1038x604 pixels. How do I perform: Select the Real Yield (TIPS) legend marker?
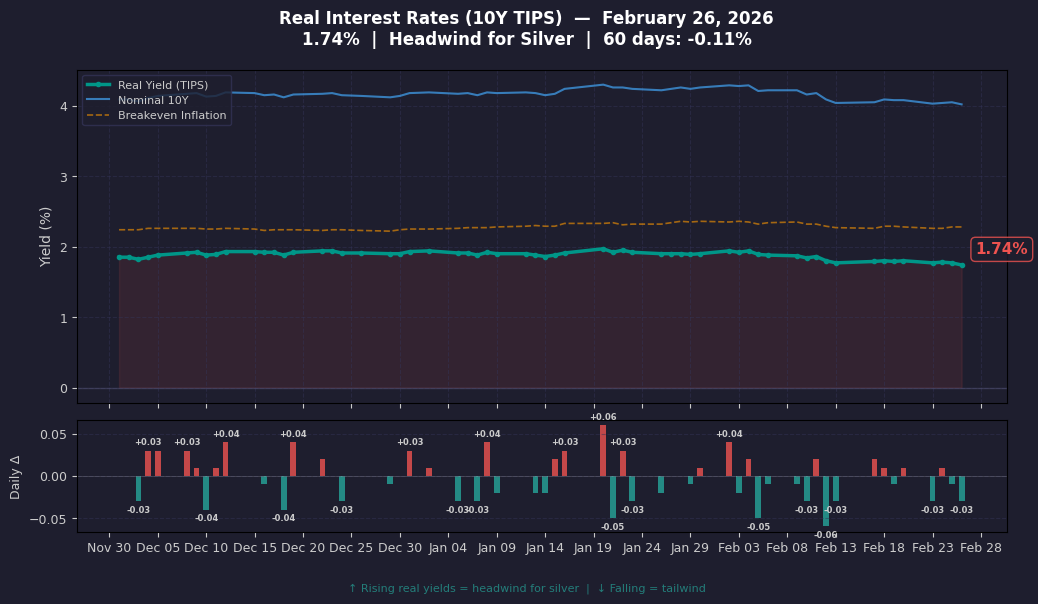click(99, 85)
